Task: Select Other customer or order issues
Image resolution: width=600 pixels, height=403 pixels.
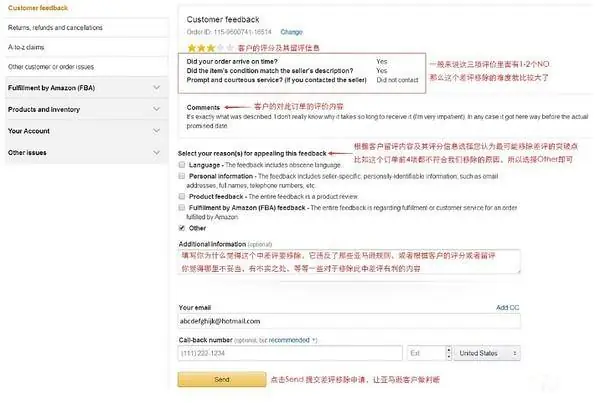Action: pyautogui.click(x=51, y=67)
